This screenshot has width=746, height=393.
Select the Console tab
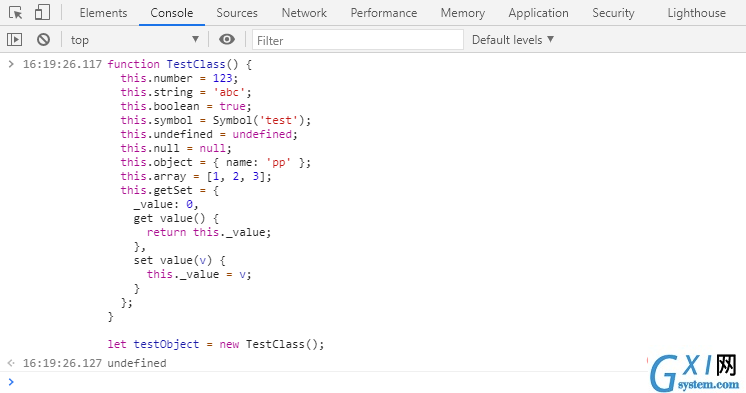click(172, 13)
